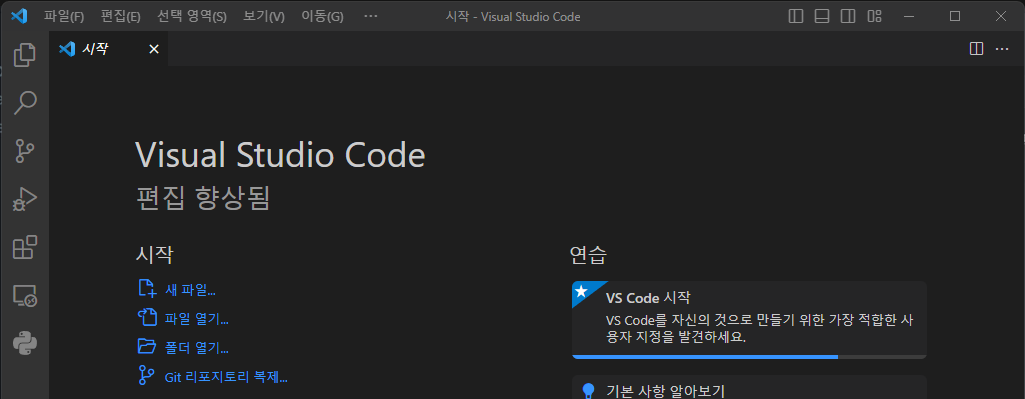
Task: Click the VS Code logo on 시작 tab
Action: (x=67, y=49)
